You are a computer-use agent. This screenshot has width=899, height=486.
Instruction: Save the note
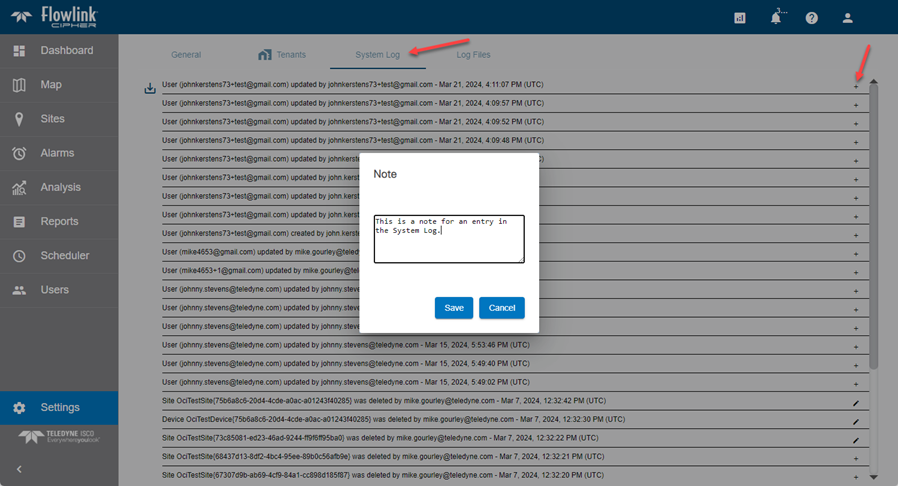click(454, 308)
